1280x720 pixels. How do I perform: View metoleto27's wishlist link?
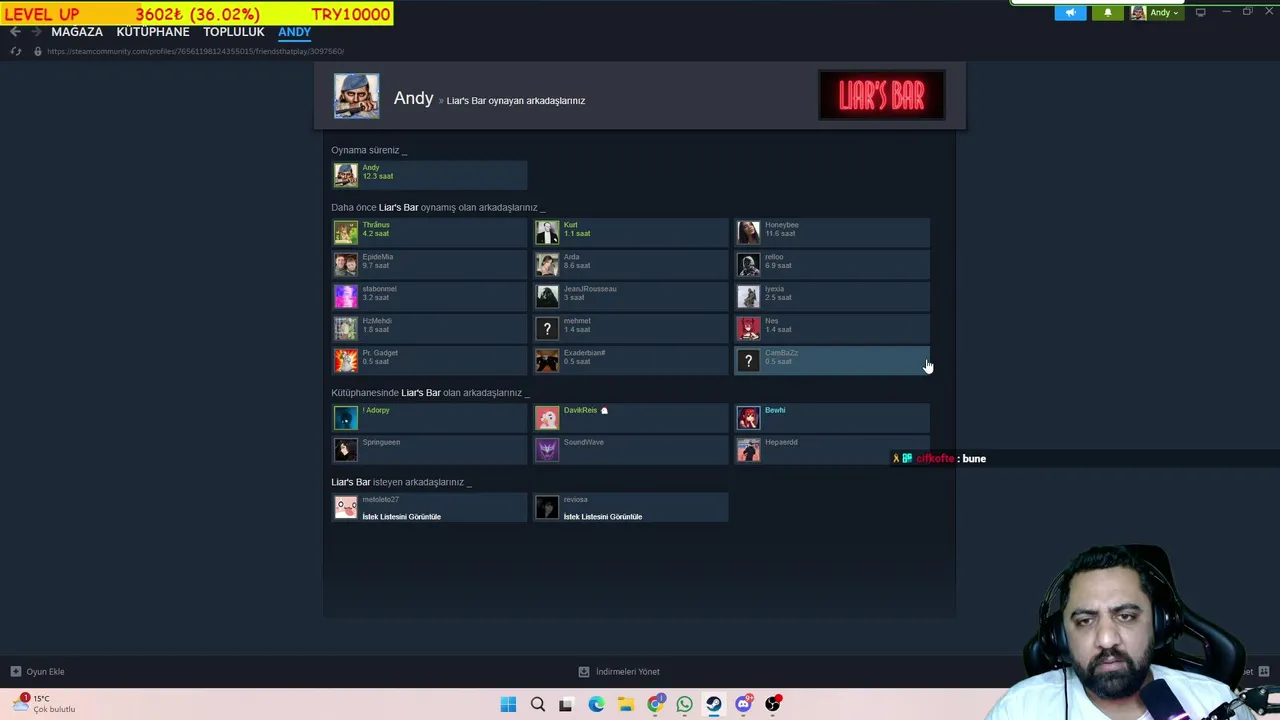[x=401, y=517]
